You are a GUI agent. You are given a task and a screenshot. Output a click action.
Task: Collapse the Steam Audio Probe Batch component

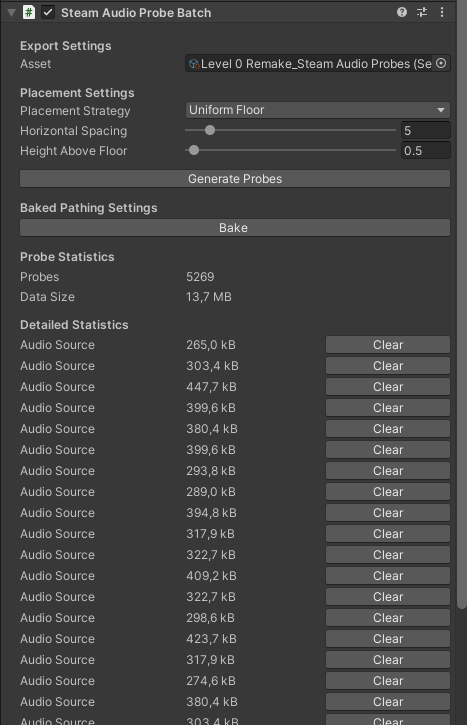click(11, 12)
